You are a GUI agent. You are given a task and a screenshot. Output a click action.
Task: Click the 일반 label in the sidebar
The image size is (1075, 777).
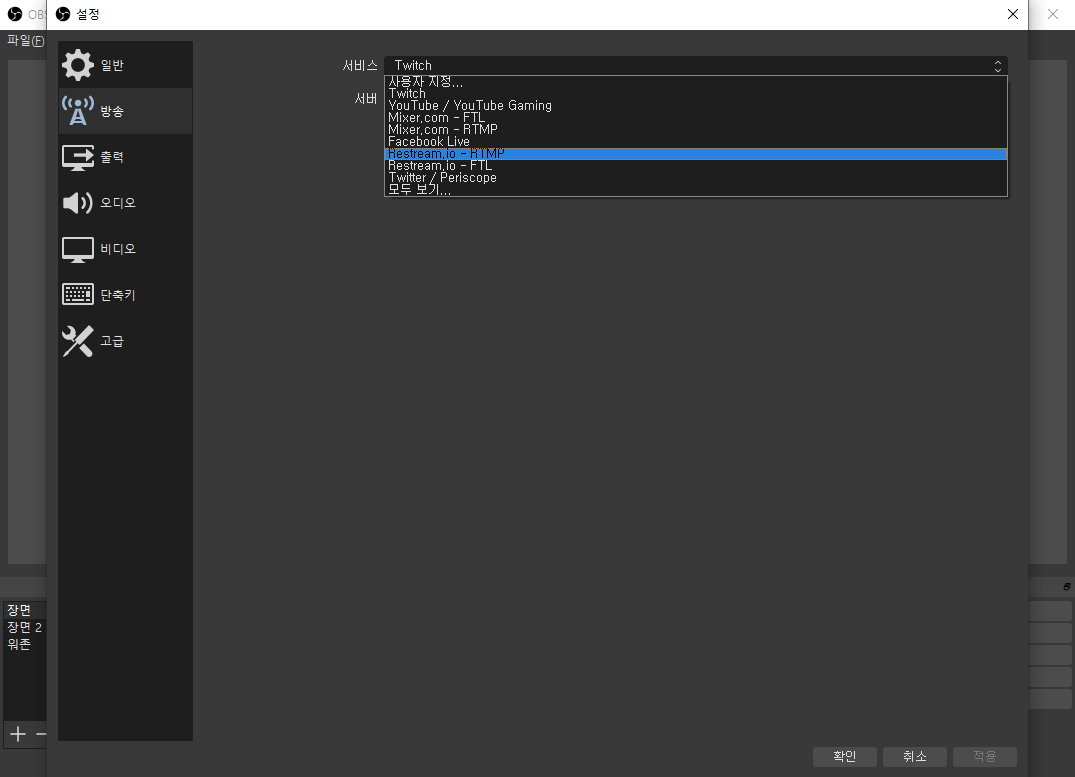pyautogui.click(x=112, y=65)
